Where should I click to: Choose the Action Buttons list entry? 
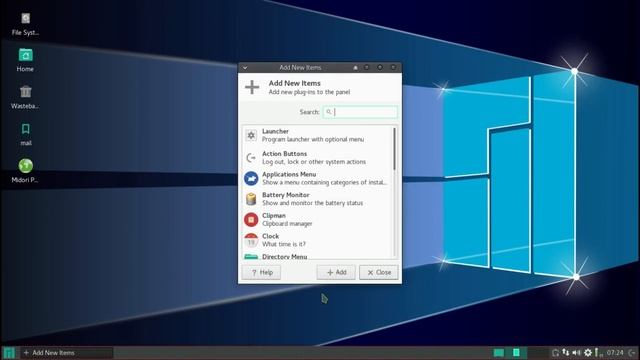[317, 158]
